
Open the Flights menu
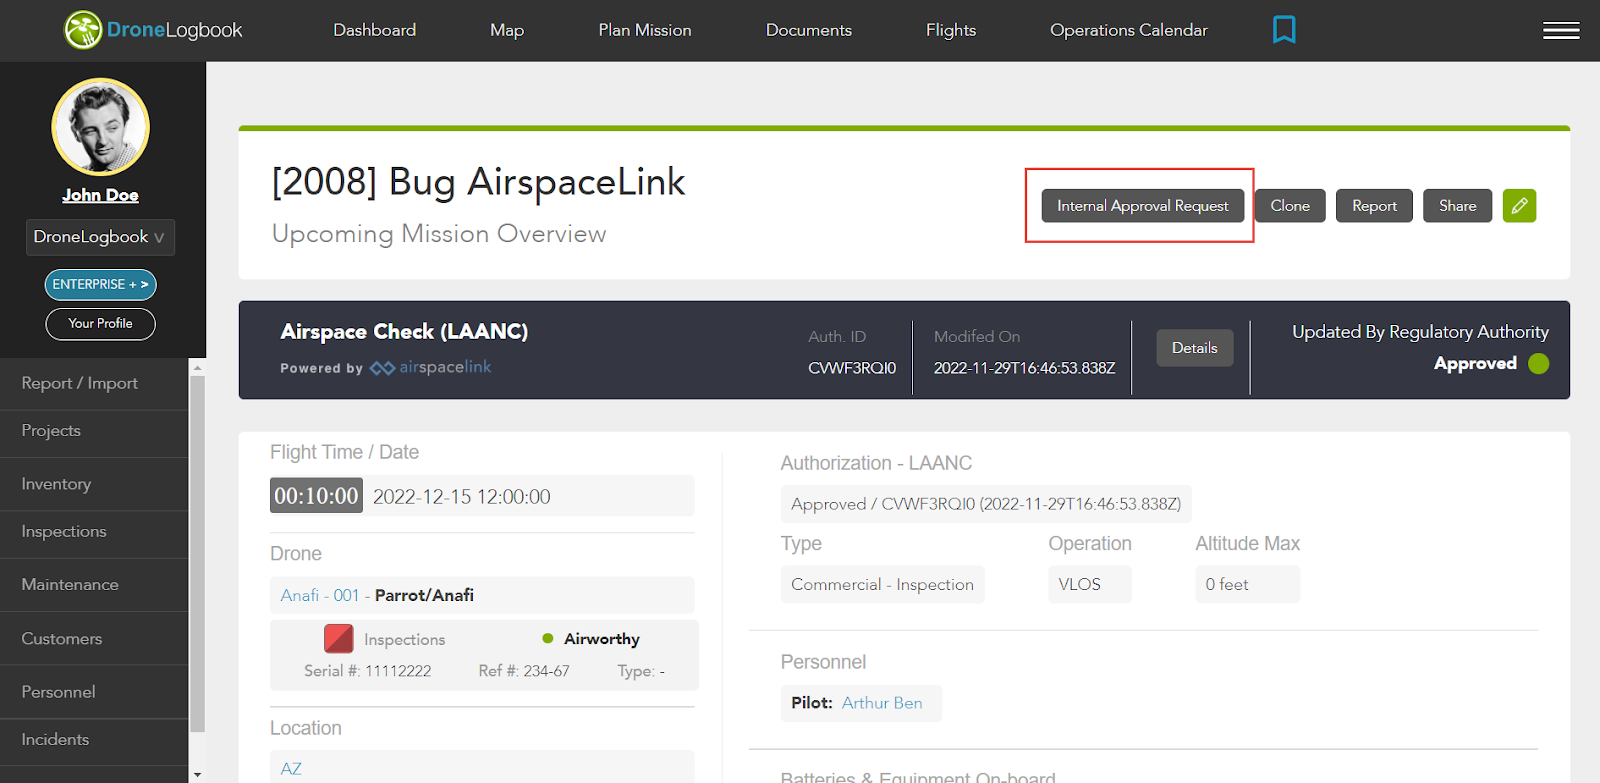click(951, 30)
